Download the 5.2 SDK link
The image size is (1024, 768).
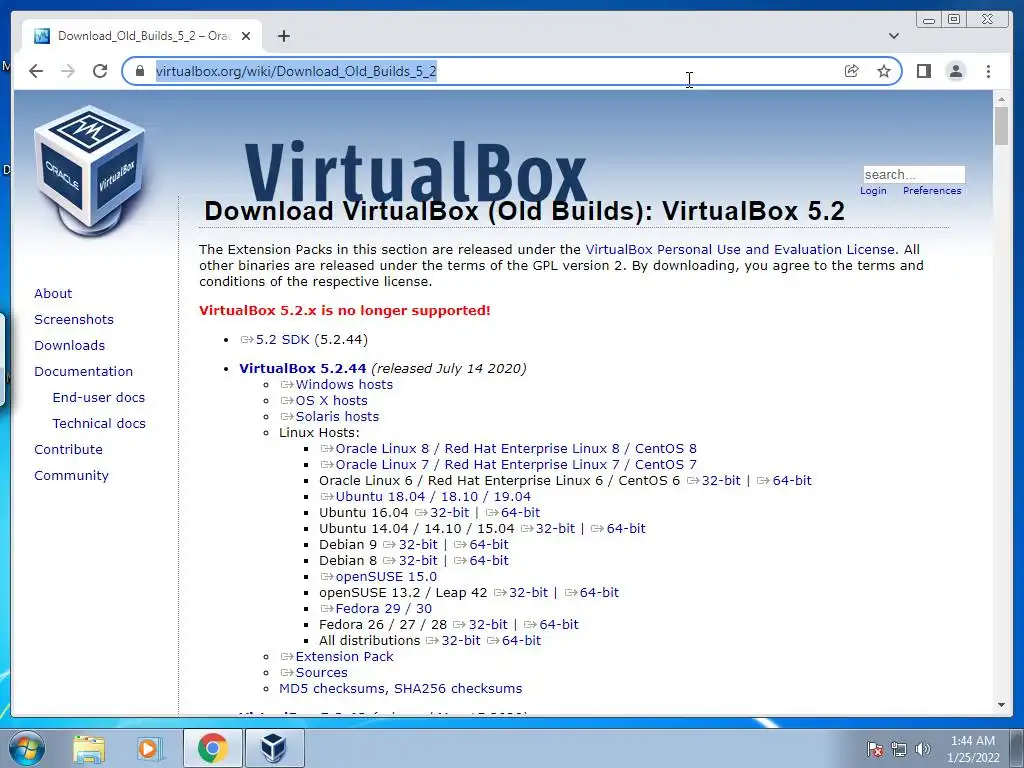click(275, 340)
